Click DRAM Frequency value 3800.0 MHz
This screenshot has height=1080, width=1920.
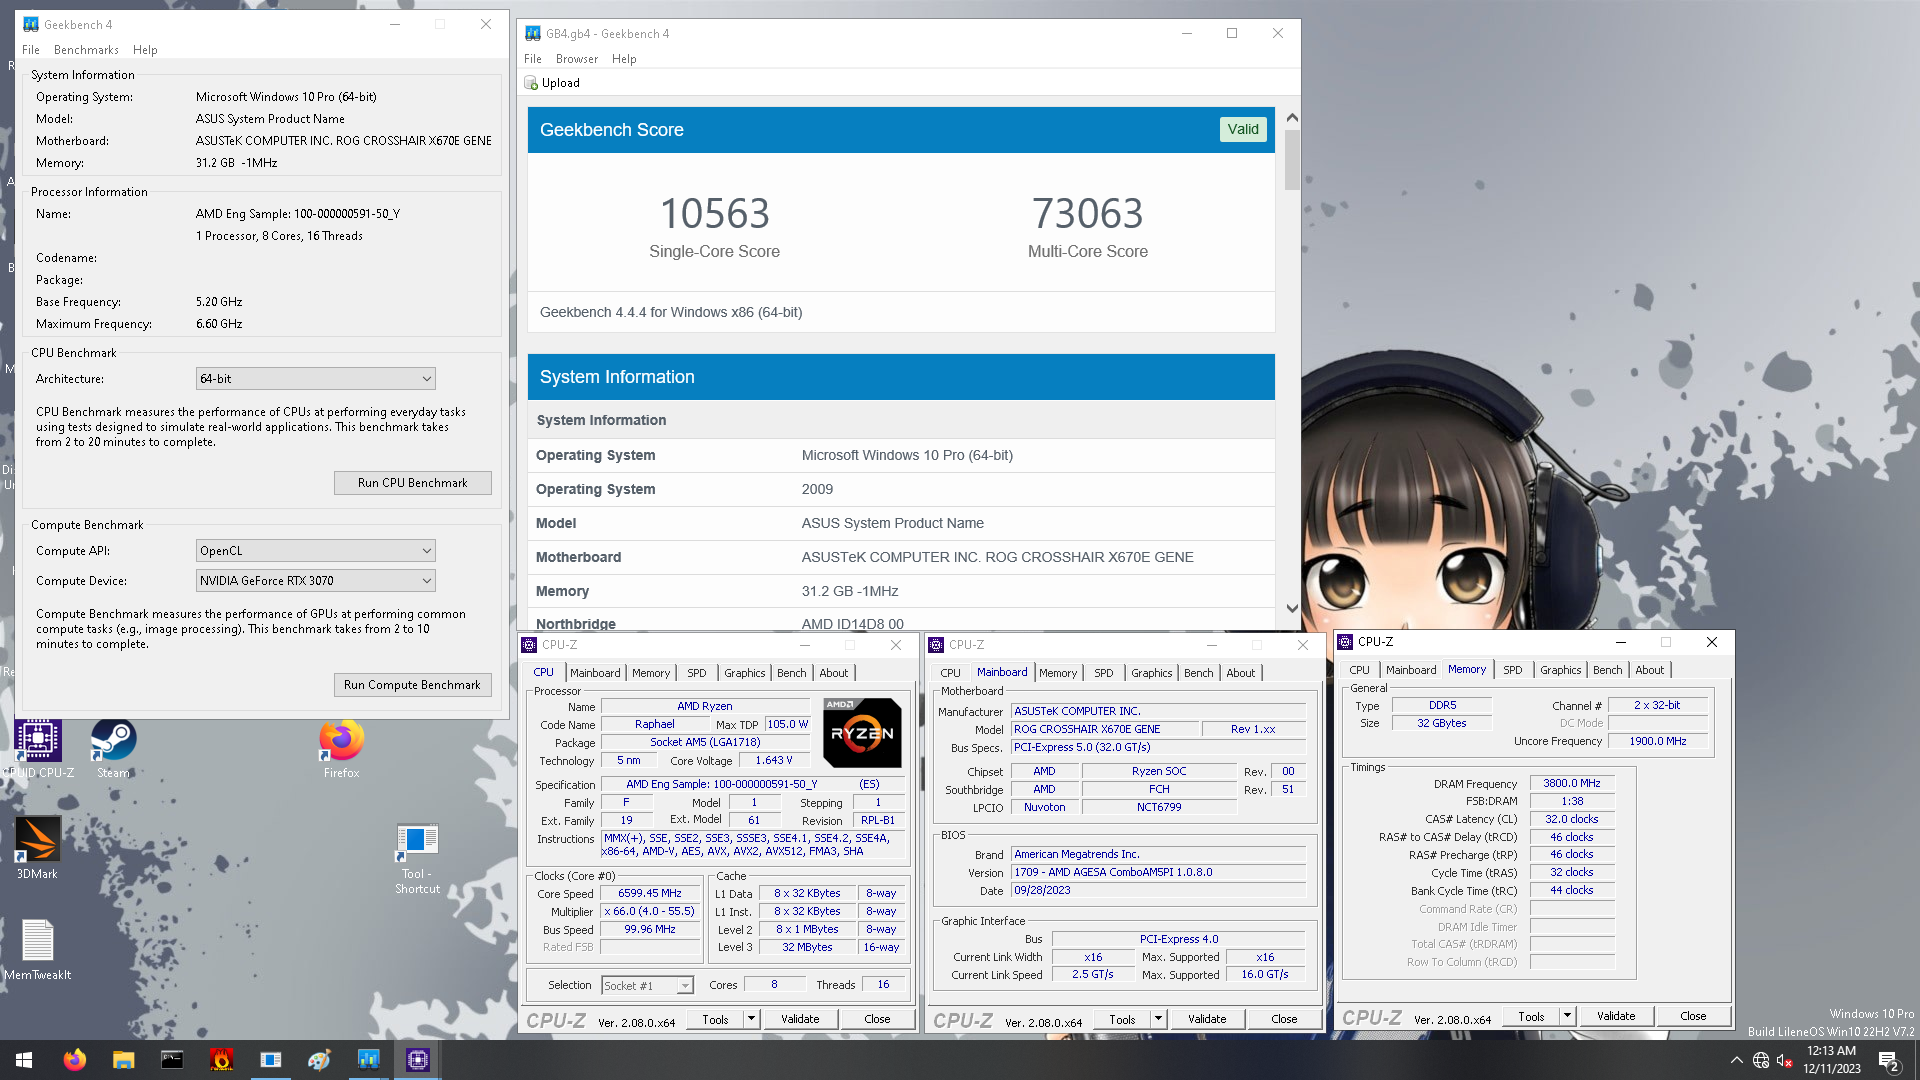[x=1572, y=784]
